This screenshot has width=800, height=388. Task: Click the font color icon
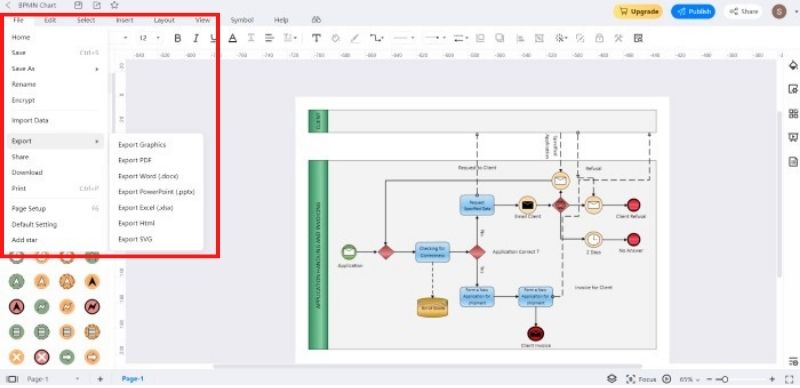(233, 38)
